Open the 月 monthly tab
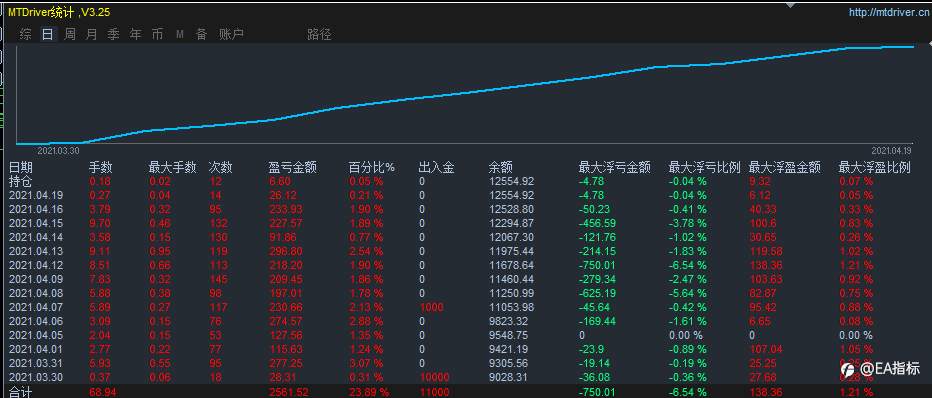The image size is (932, 398). (x=91, y=34)
